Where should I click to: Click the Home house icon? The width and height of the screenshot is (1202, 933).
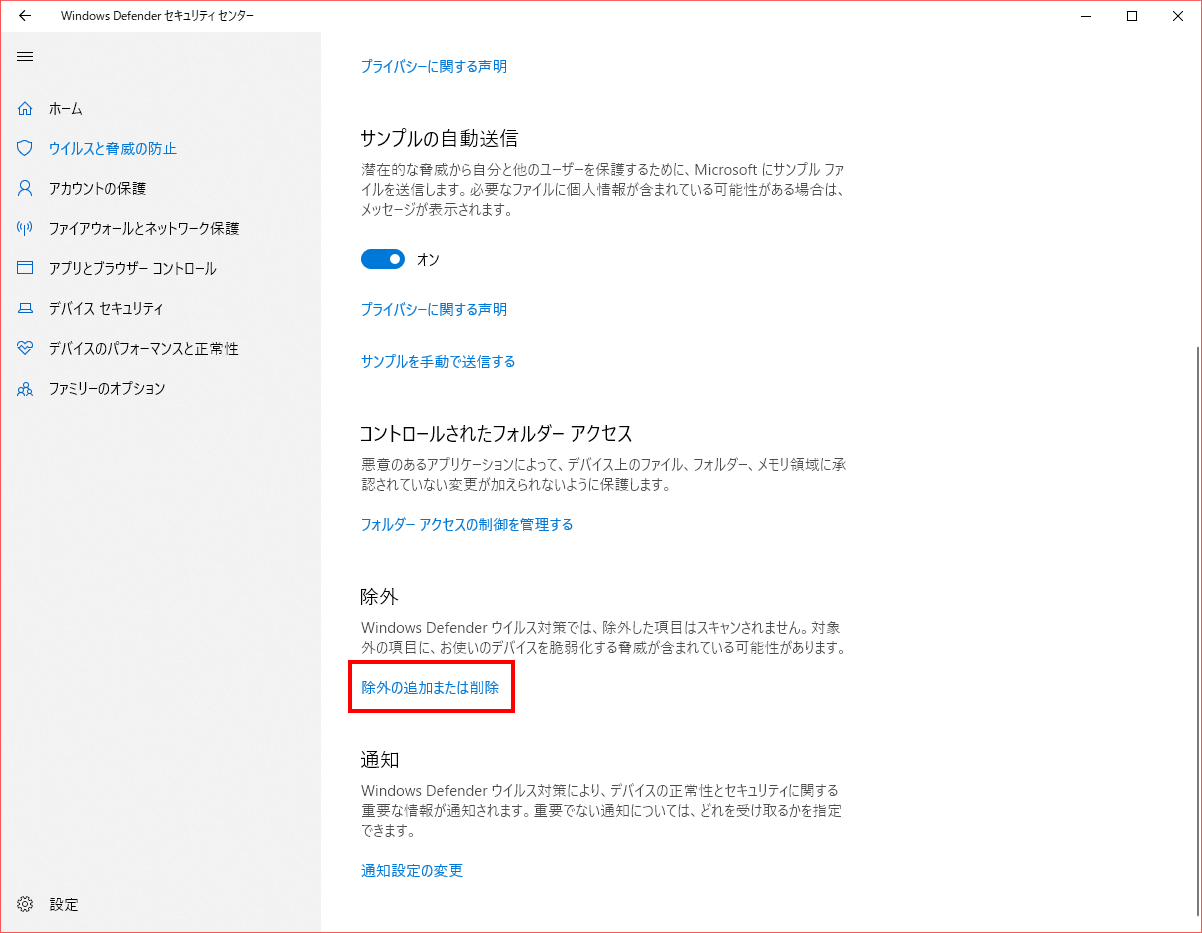[25, 108]
